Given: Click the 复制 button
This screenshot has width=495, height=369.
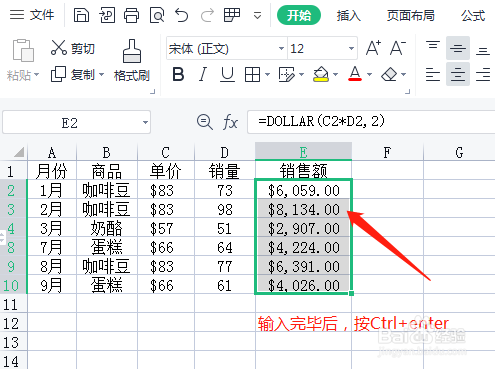Looking at the screenshot, I should (x=73, y=74).
